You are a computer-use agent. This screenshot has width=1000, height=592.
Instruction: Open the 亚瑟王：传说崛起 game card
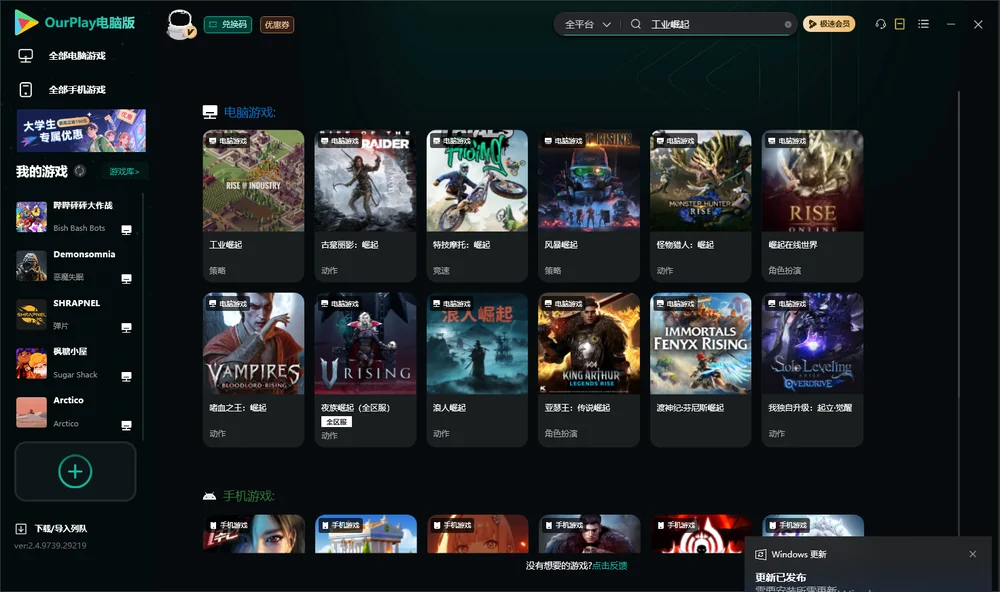click(x=589, y=369)
